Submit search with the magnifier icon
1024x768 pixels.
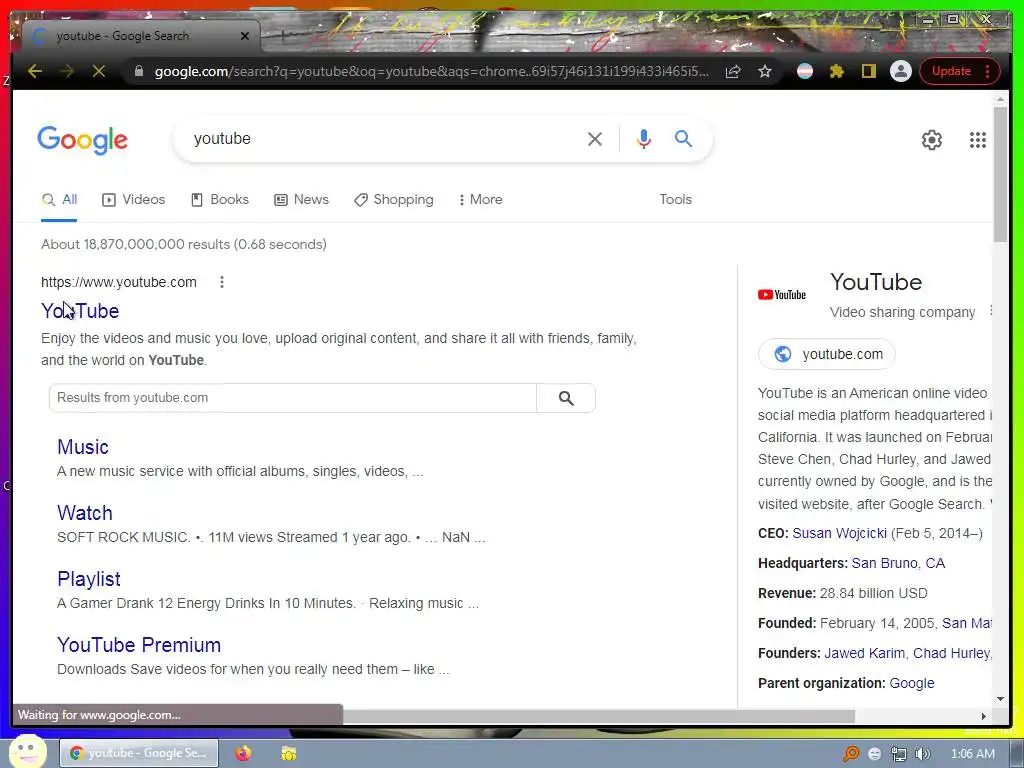[x=683, y=138]
